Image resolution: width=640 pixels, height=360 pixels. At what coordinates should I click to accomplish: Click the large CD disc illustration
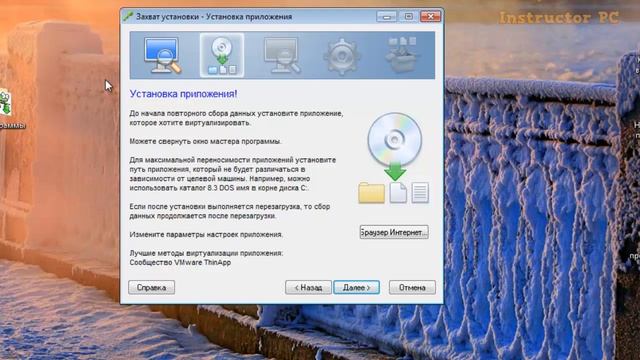click(394, 139)
